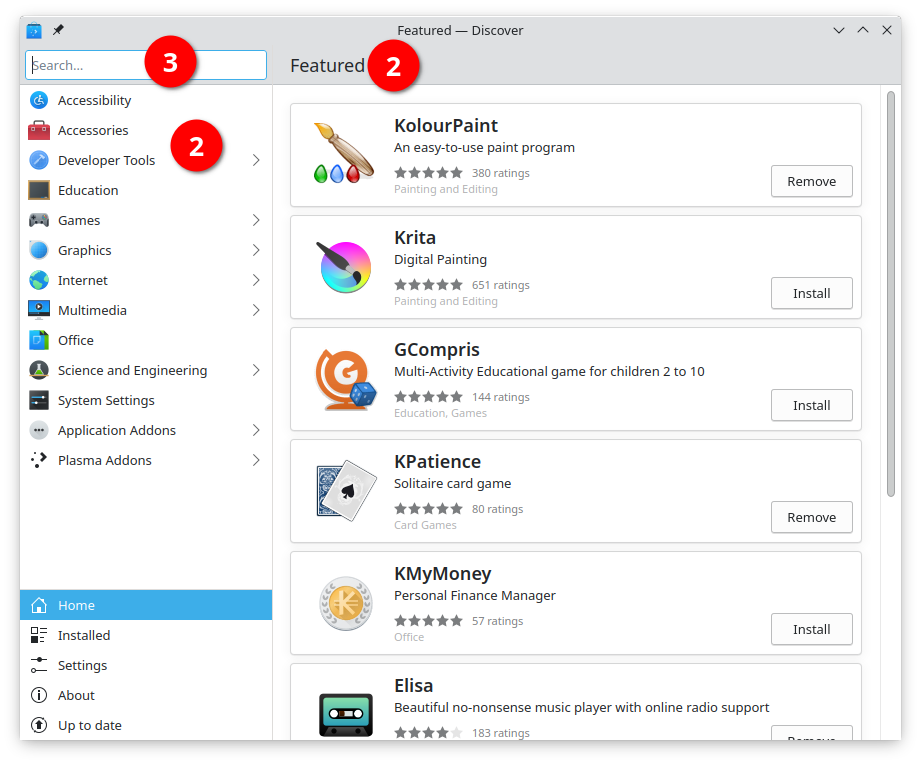Select the Accessibility category icon
The width and height of the screenshot is (921, 764).
pos(38,100)
